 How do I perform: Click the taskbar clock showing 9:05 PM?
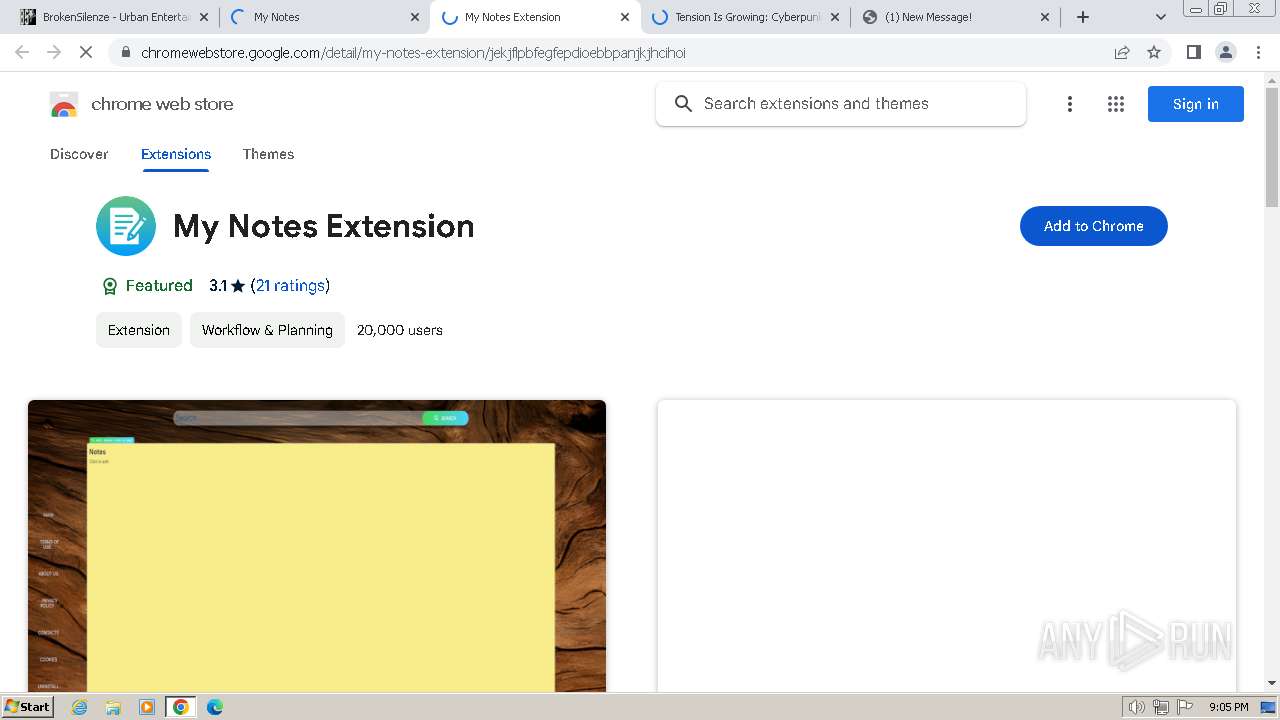1229,707
